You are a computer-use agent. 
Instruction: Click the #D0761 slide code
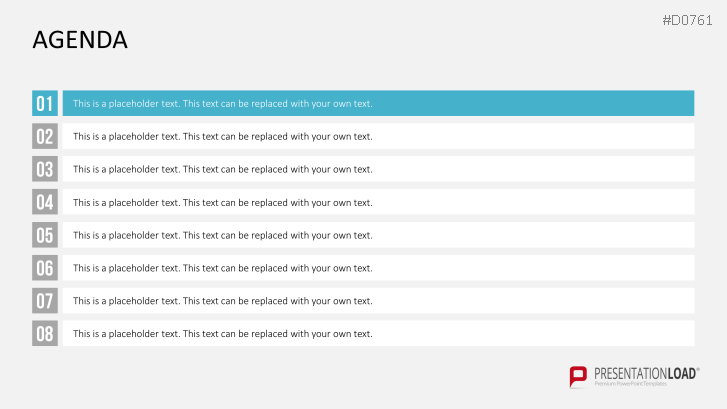tap(687, 20)
